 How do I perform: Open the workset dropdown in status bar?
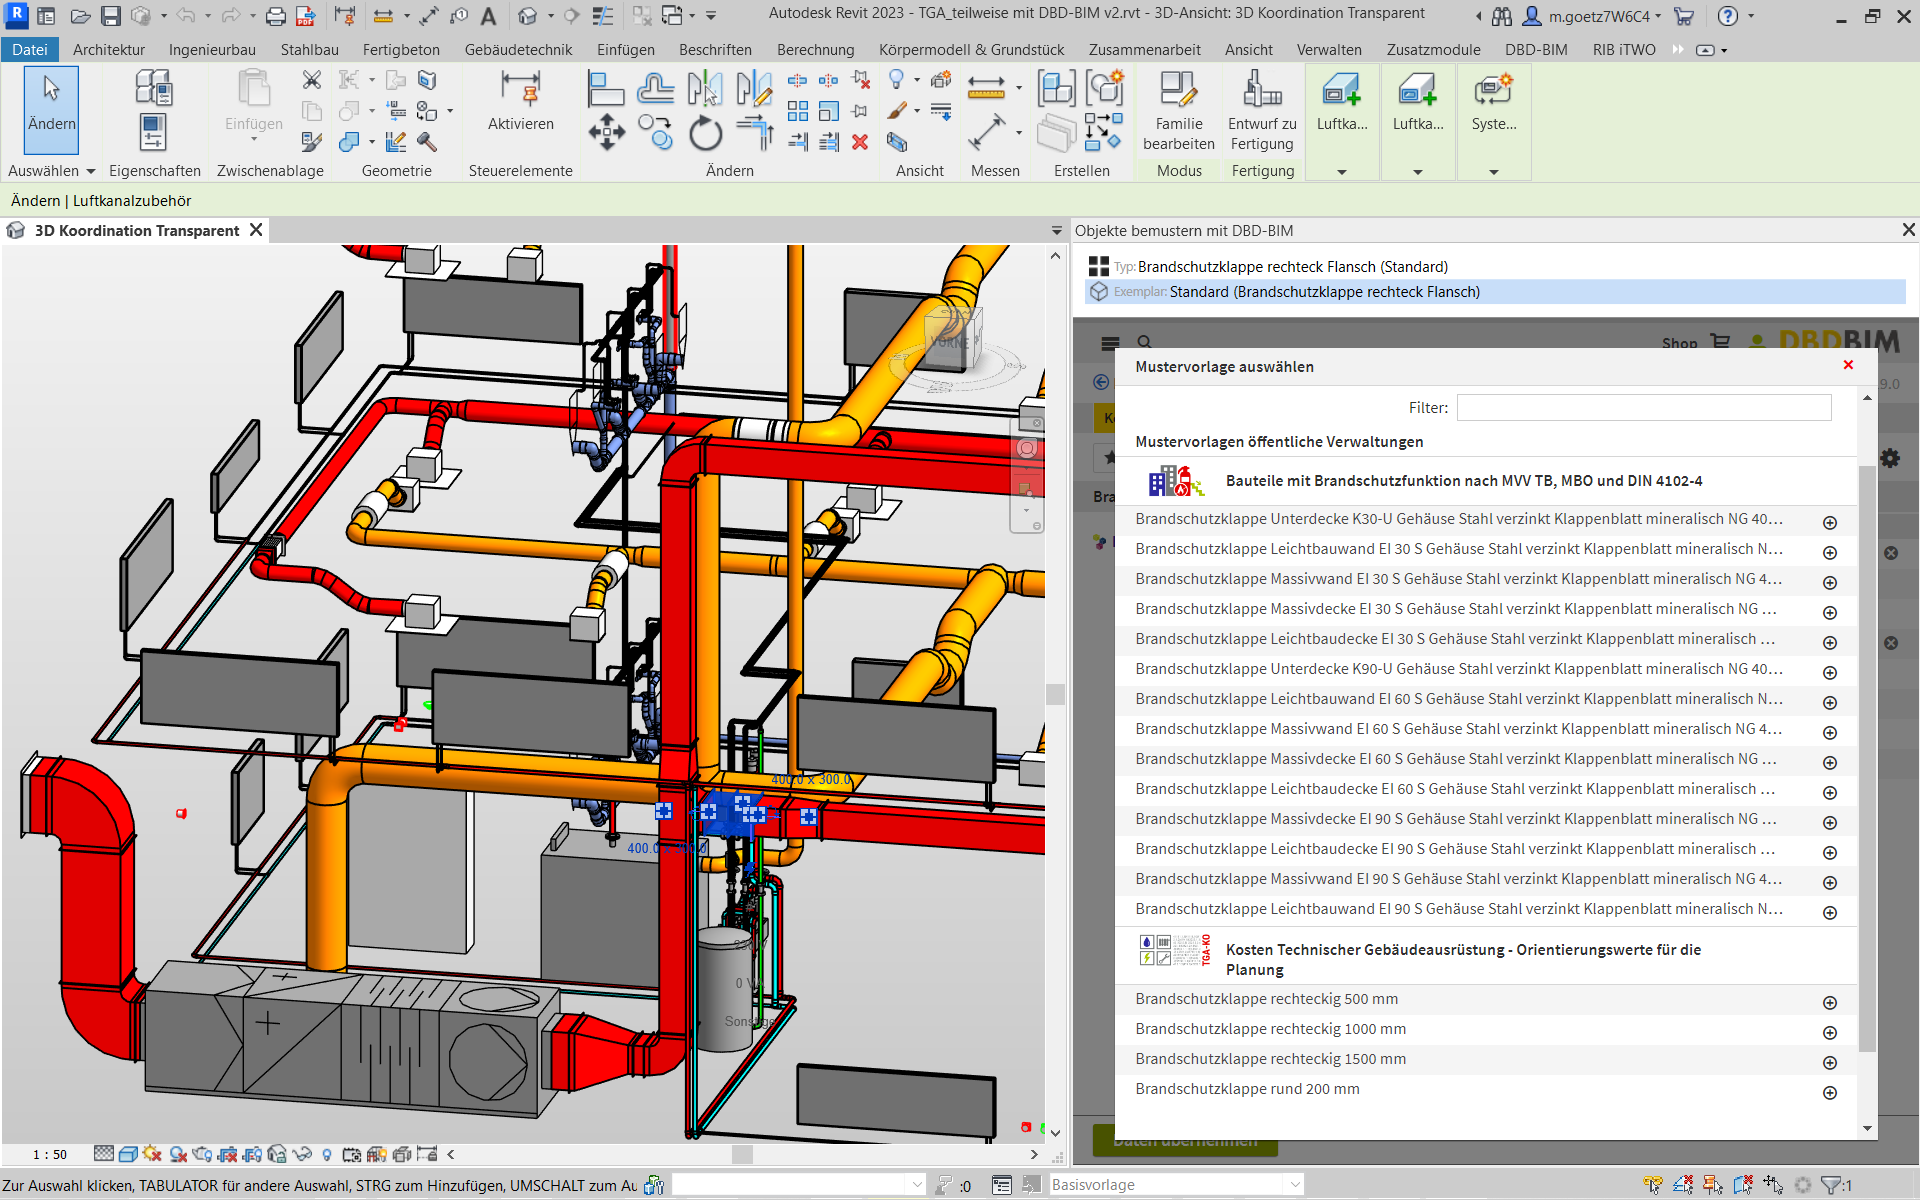917,1185
